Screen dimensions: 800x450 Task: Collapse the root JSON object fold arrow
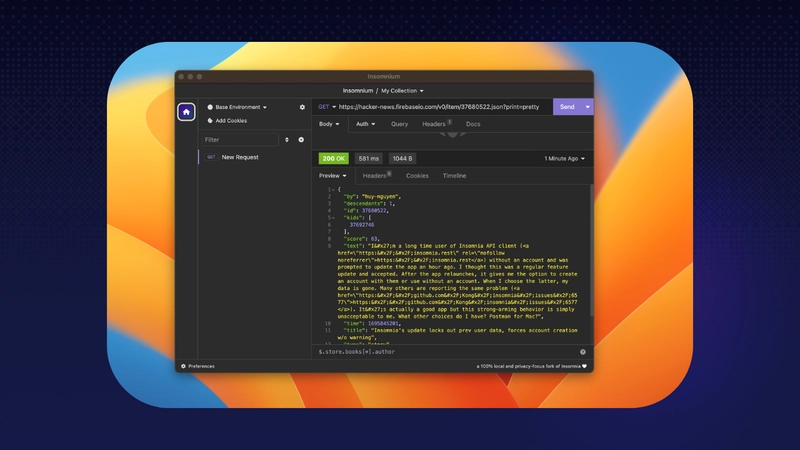point(333,189)
